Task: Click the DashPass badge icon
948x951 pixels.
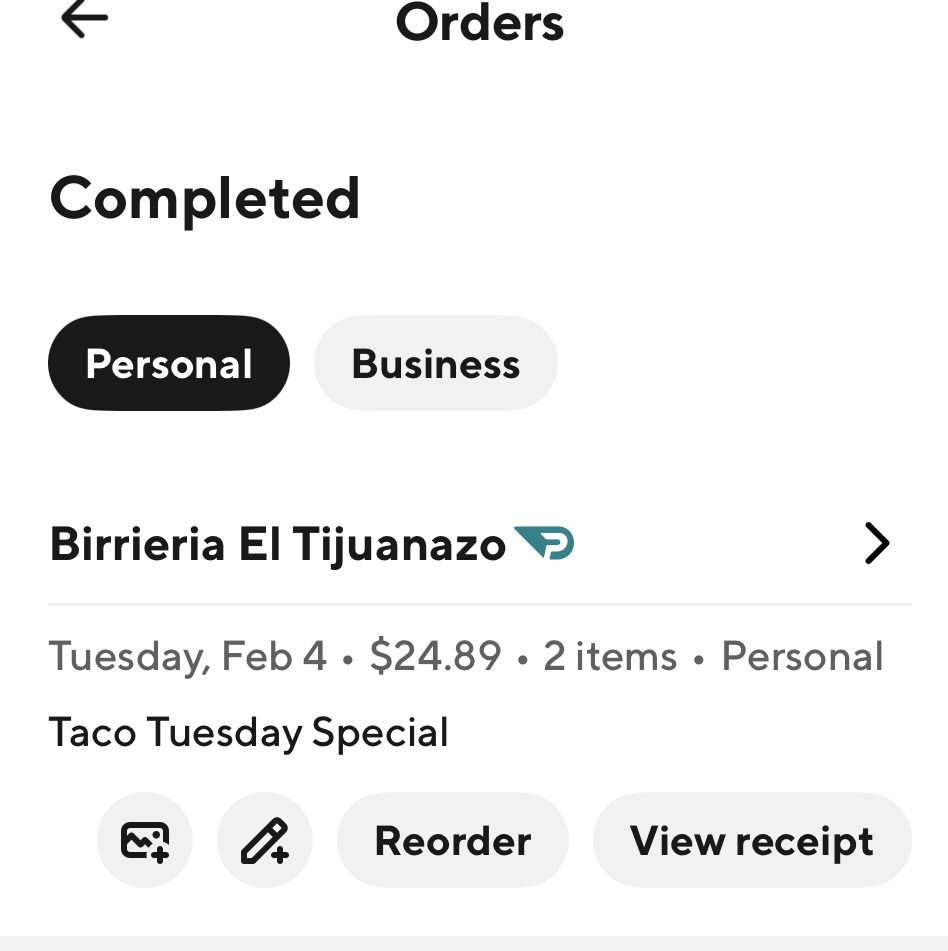Action: (545, 543)
